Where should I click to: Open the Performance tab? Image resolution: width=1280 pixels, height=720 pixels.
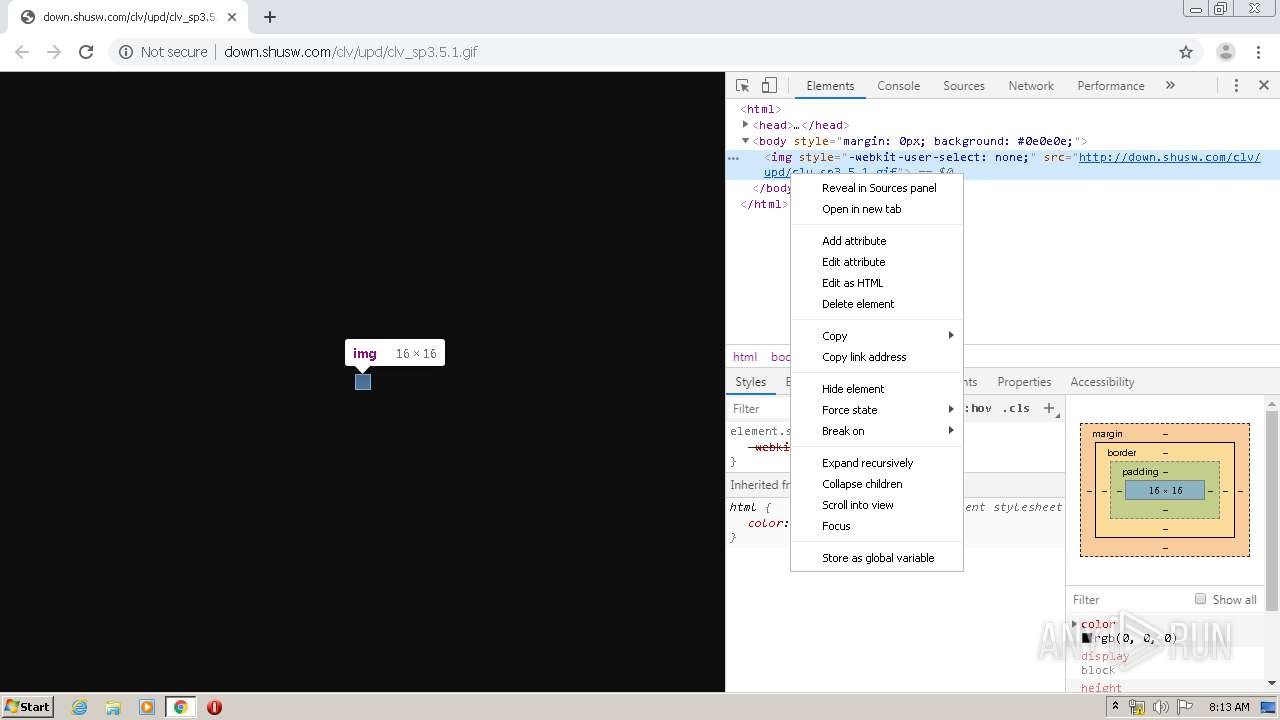click(1111, 86)
